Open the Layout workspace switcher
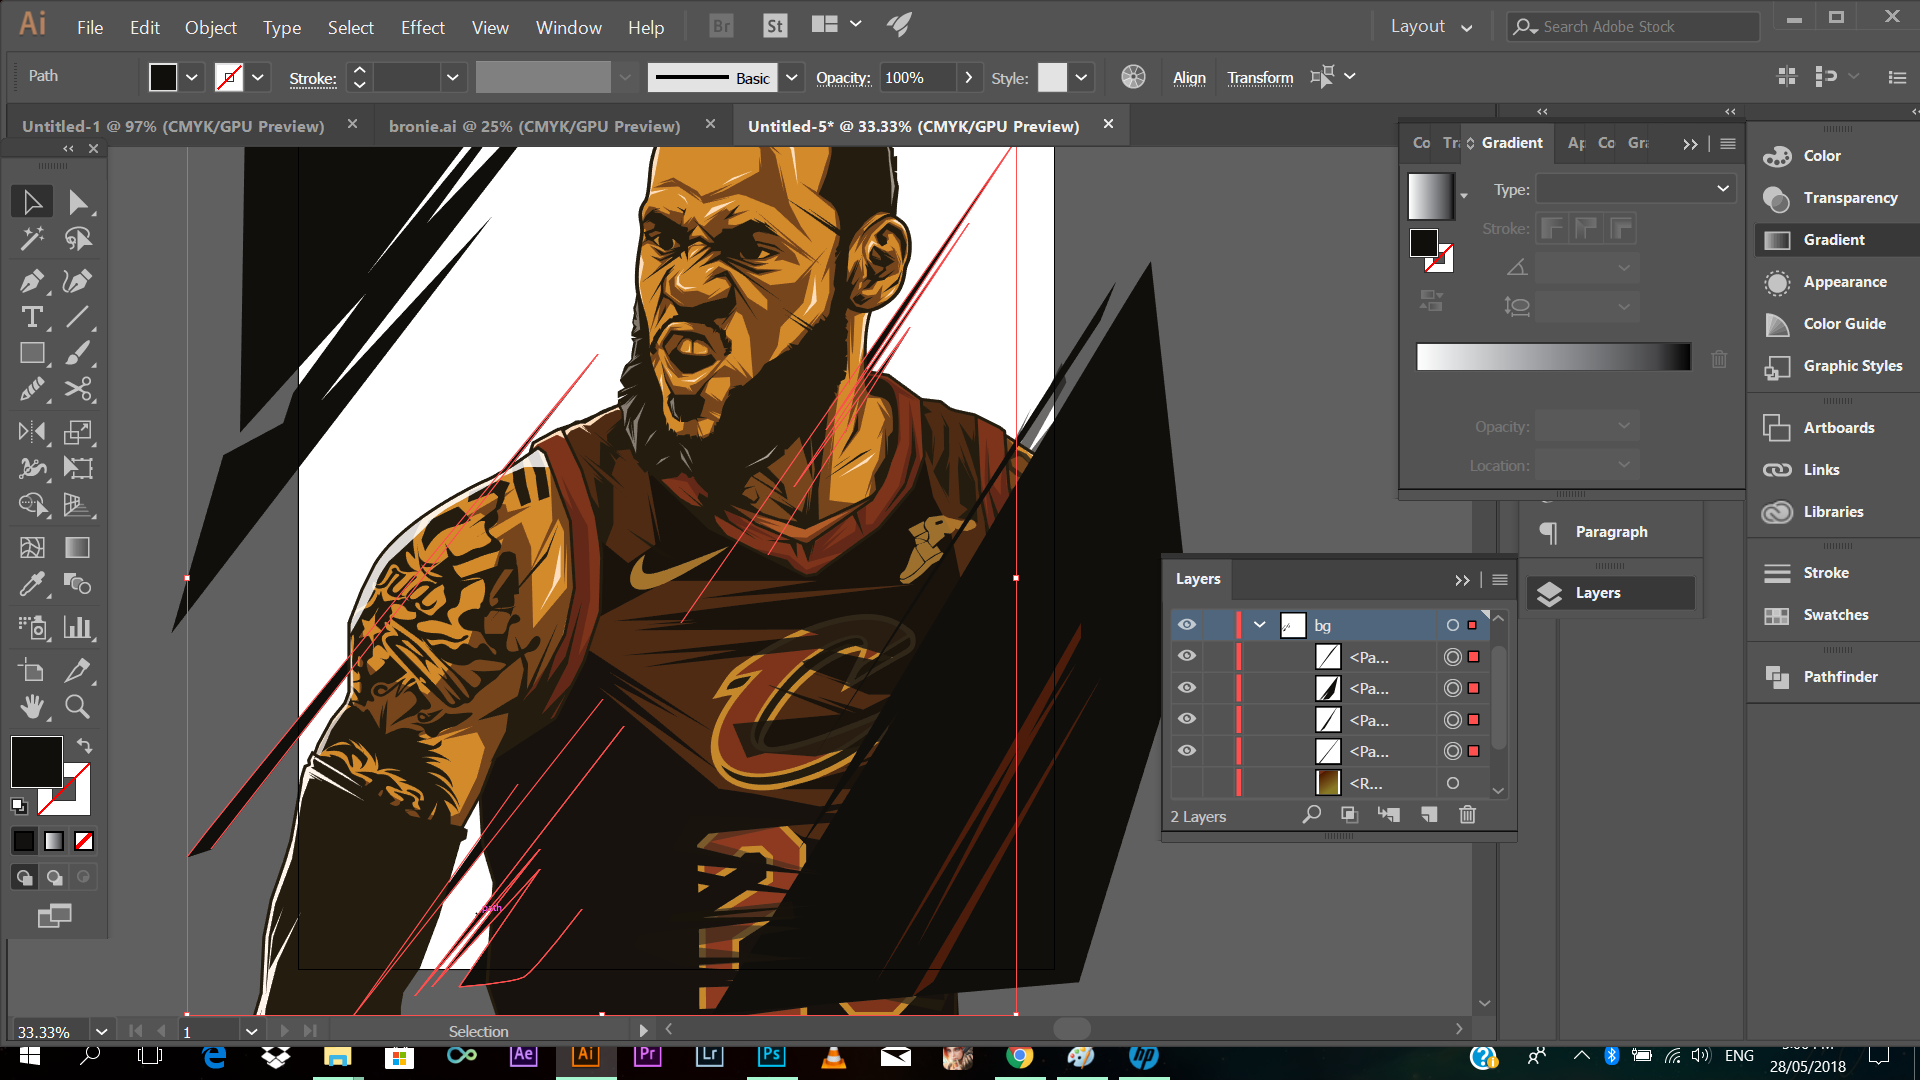The image size is (1920, 1080). pyautogui.click(x=1431, y=26)
